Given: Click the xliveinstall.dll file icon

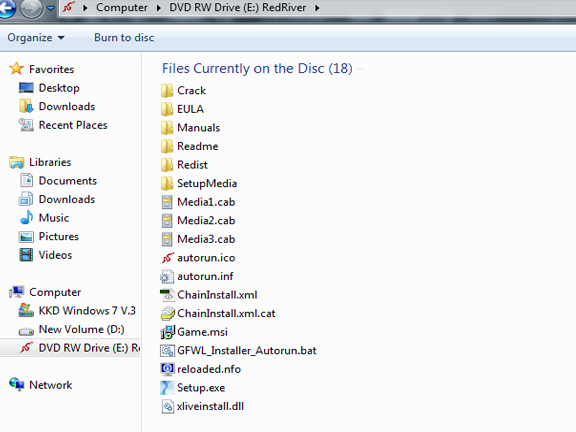Looking at the screenshot, I should pos(168,406).
